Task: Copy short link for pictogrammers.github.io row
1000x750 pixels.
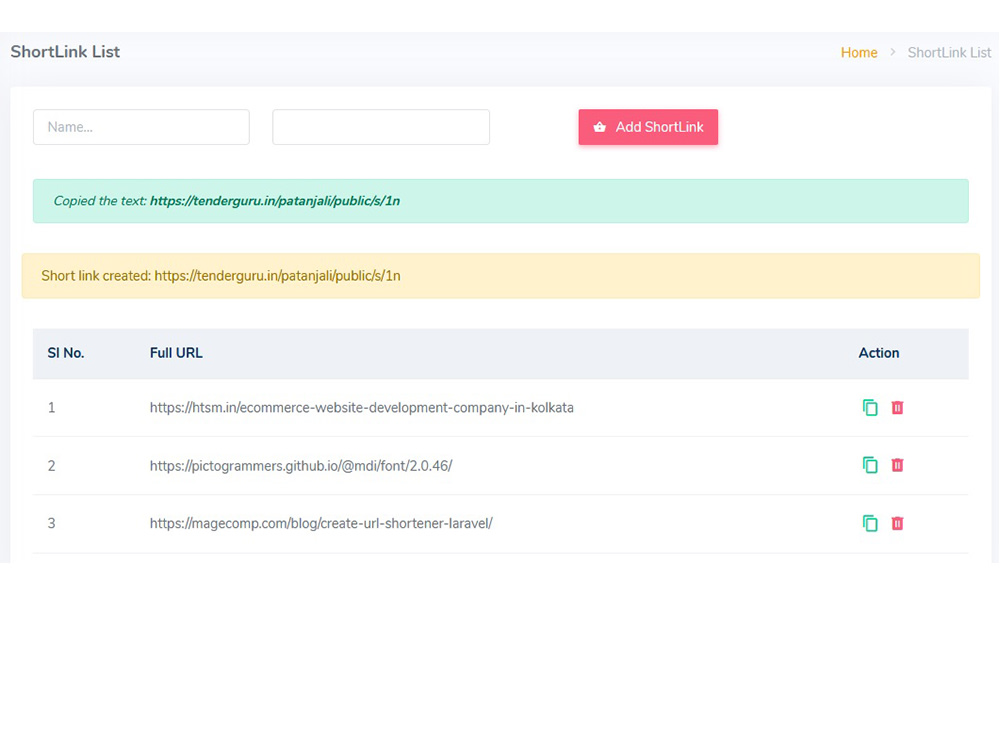Action: pos(870,465)
